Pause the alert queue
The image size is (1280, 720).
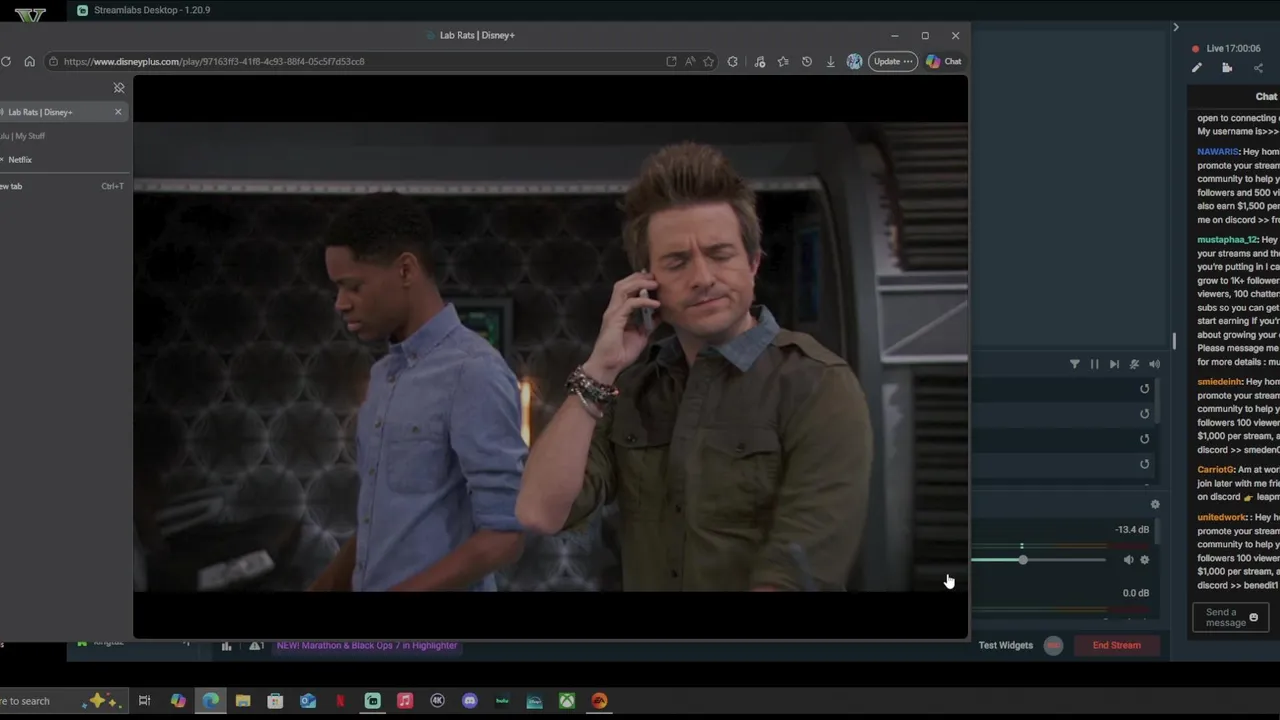point(1094,364)
